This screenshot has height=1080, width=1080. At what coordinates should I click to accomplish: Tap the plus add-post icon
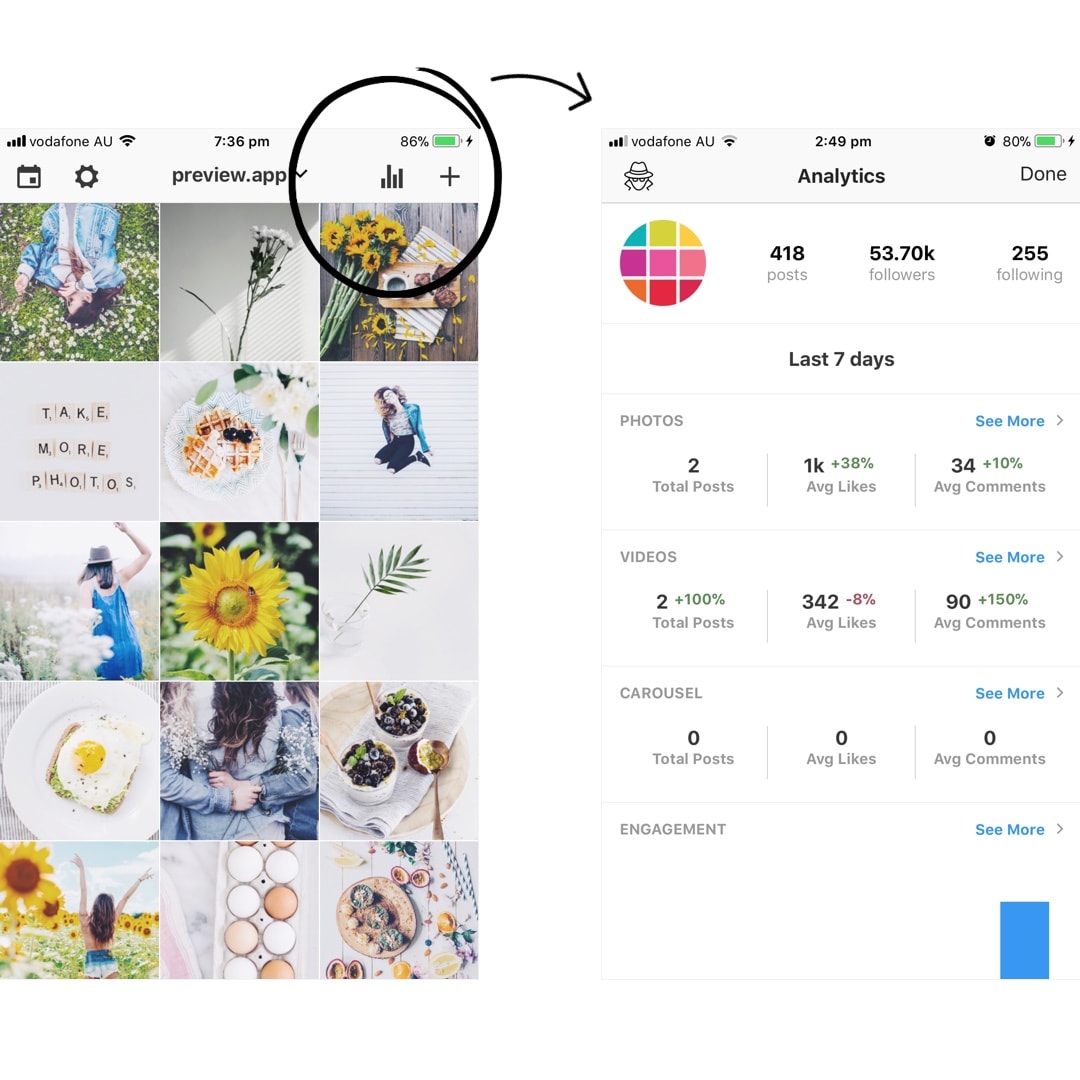(x=450, y=176)
